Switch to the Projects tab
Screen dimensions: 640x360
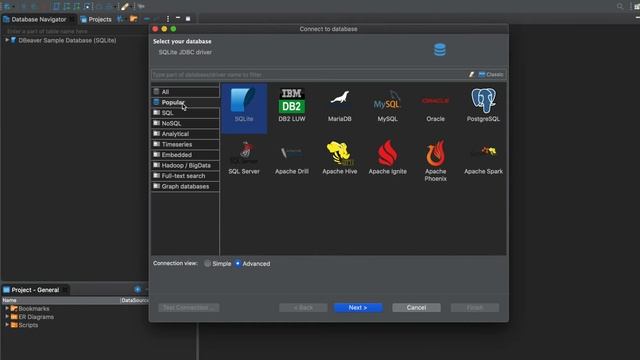click(96, 19)
